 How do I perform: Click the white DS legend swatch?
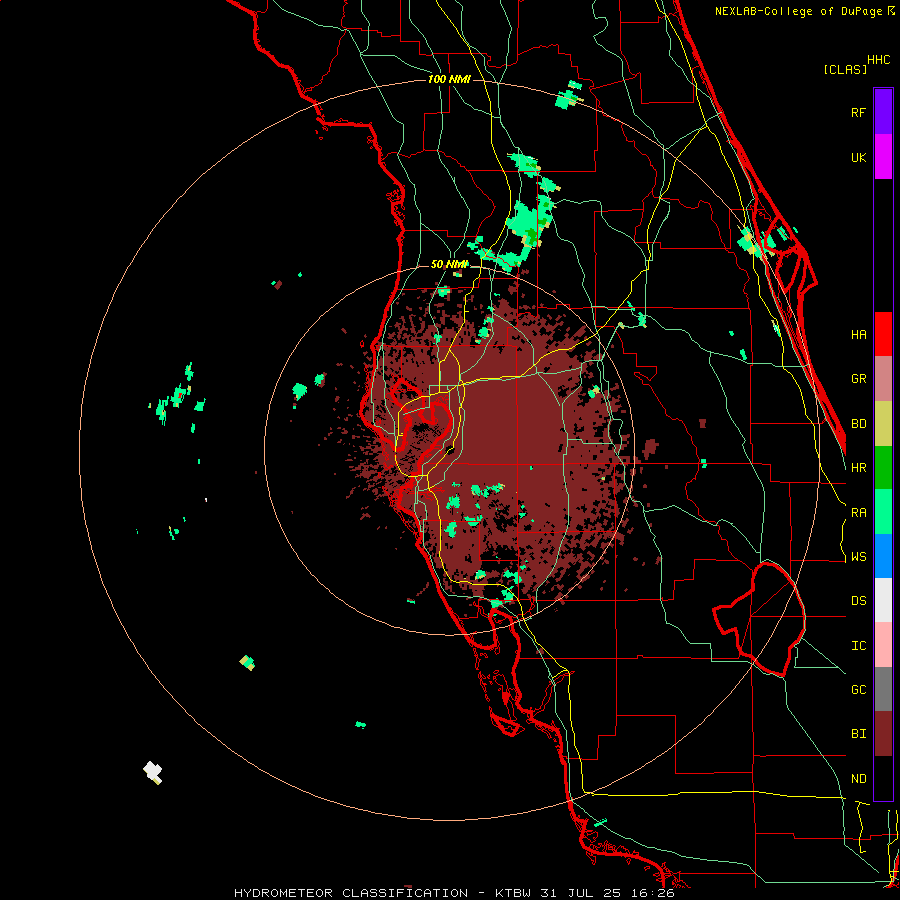coord(883,600)
